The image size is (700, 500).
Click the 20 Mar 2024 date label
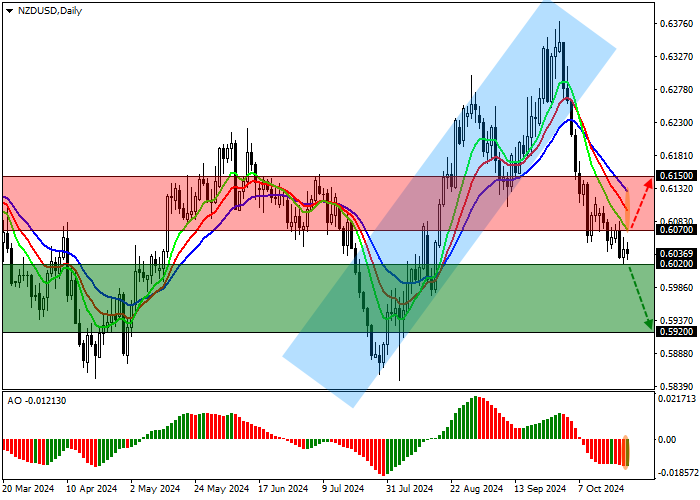pos(28,489)
